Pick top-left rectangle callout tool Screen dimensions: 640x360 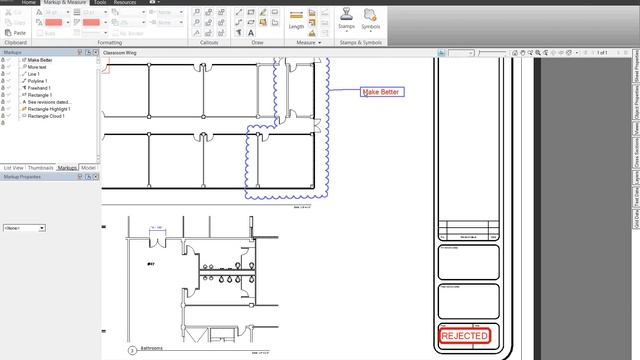click(x=196, y=12)
